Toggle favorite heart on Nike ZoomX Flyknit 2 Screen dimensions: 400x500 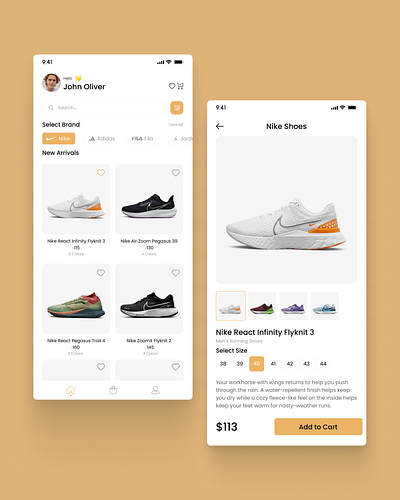point(176,273)
